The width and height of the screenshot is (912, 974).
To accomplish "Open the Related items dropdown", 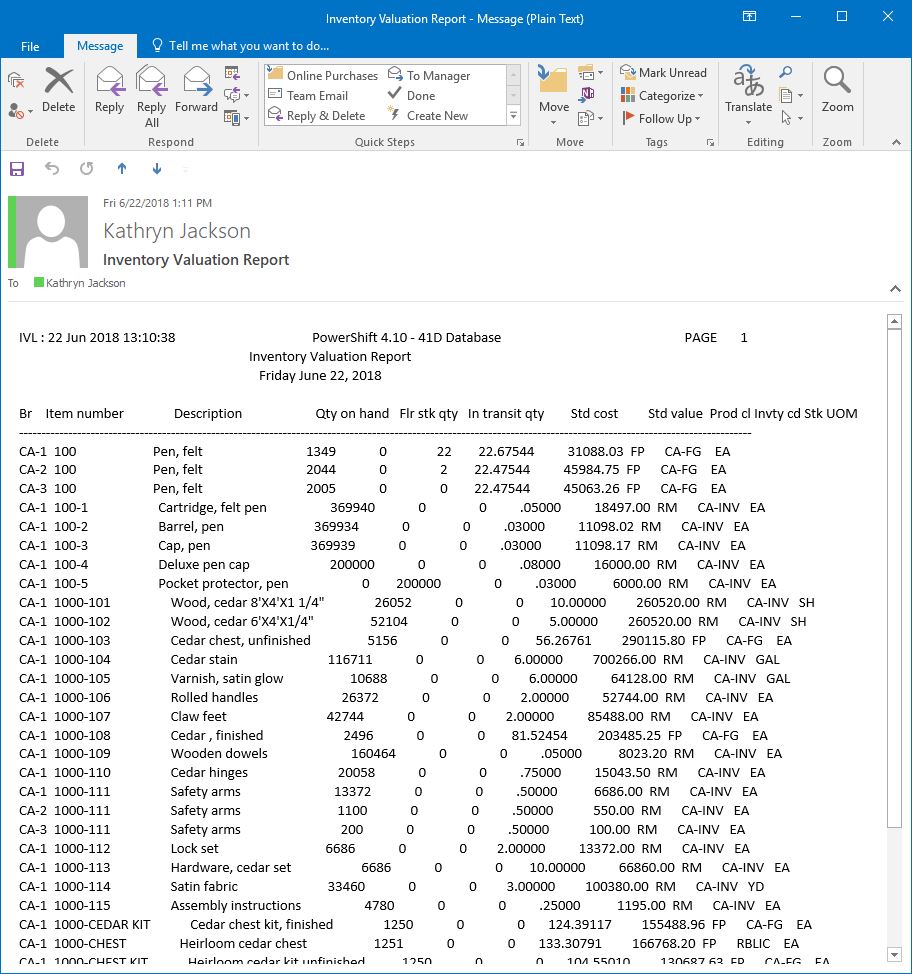I will (x=791, y=95).
